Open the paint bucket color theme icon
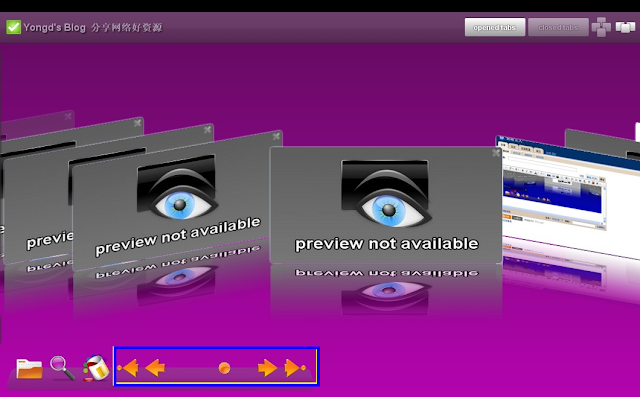Viewport: 640px width, 397px height. click(96, 368)
